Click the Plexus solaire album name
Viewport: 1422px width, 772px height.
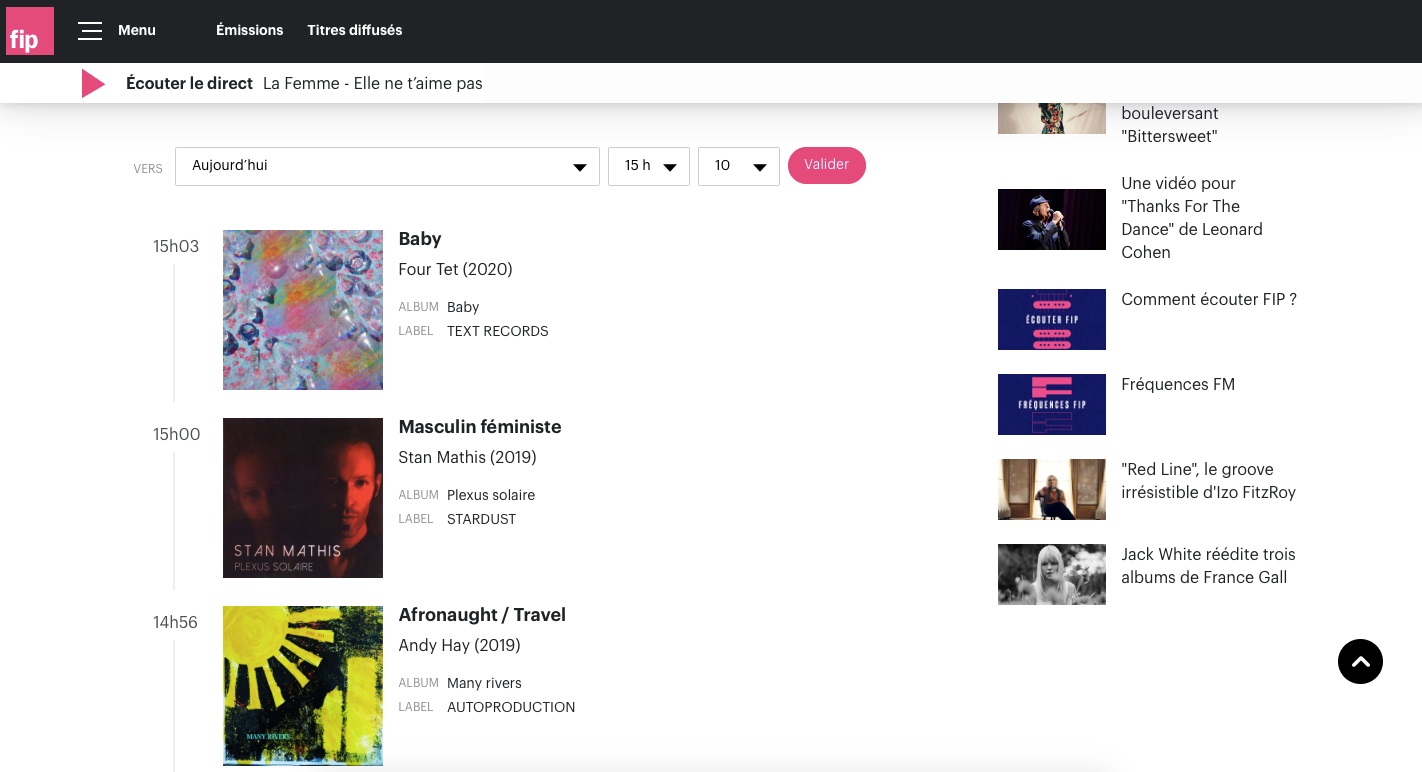[491, 495]
